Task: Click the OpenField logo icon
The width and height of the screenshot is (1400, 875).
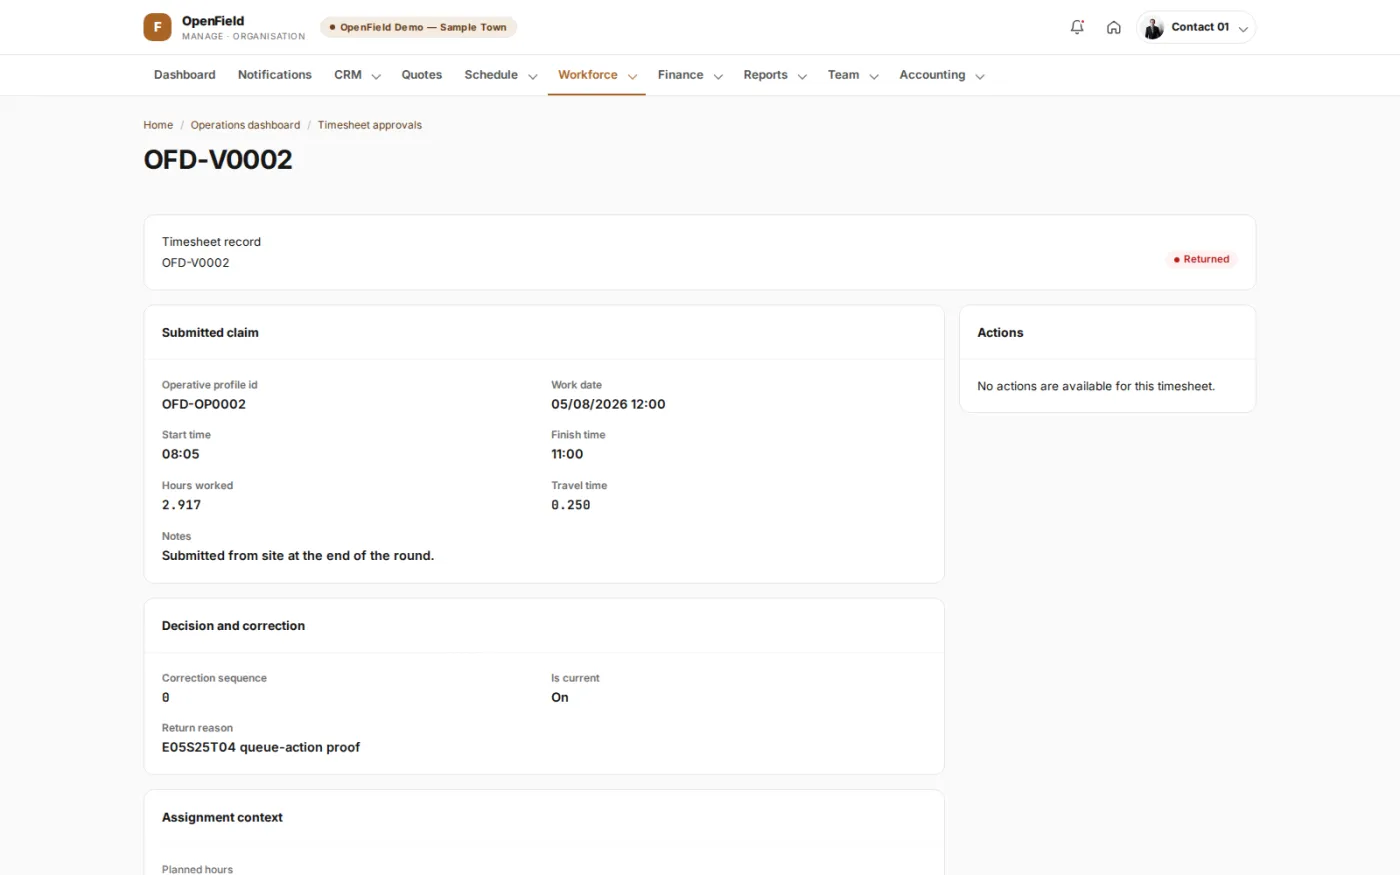Action: click(157, 27)
